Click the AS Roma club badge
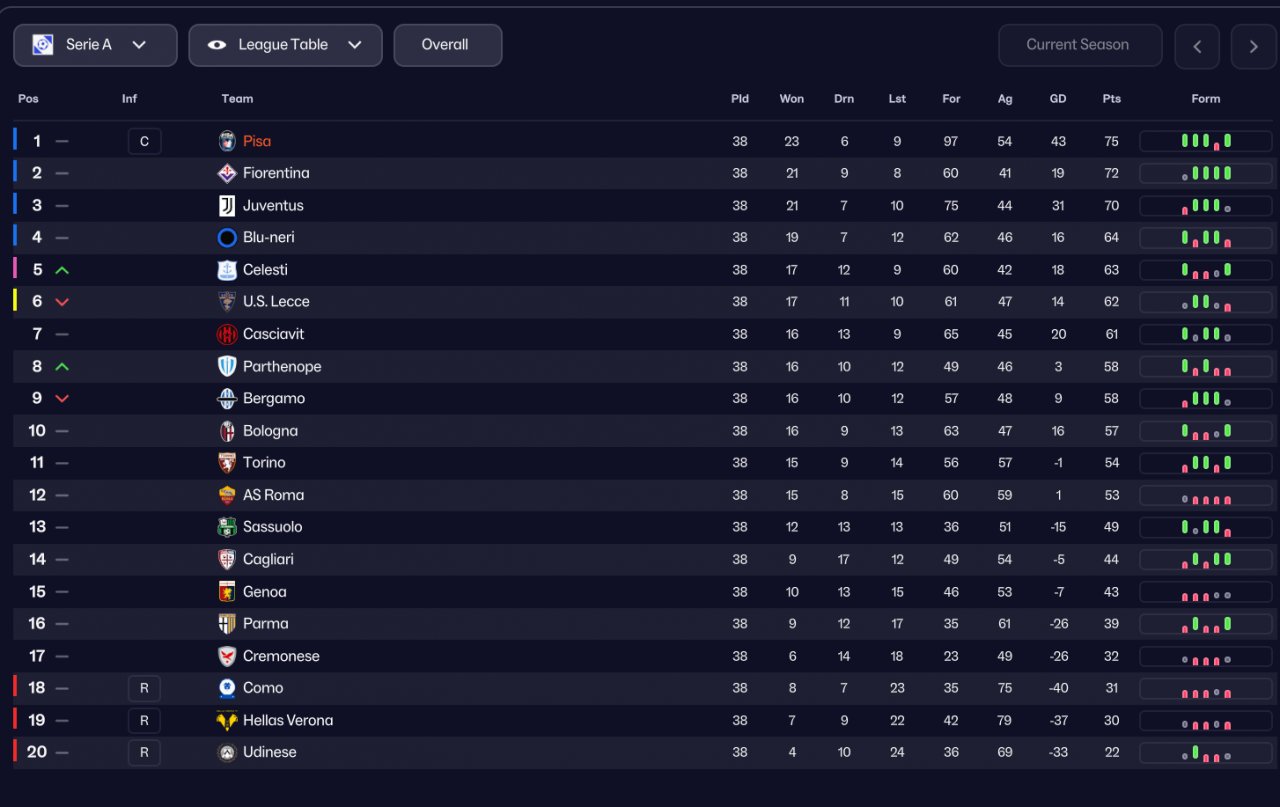Screen dimensions: 1280x807 tap(227, 495)
